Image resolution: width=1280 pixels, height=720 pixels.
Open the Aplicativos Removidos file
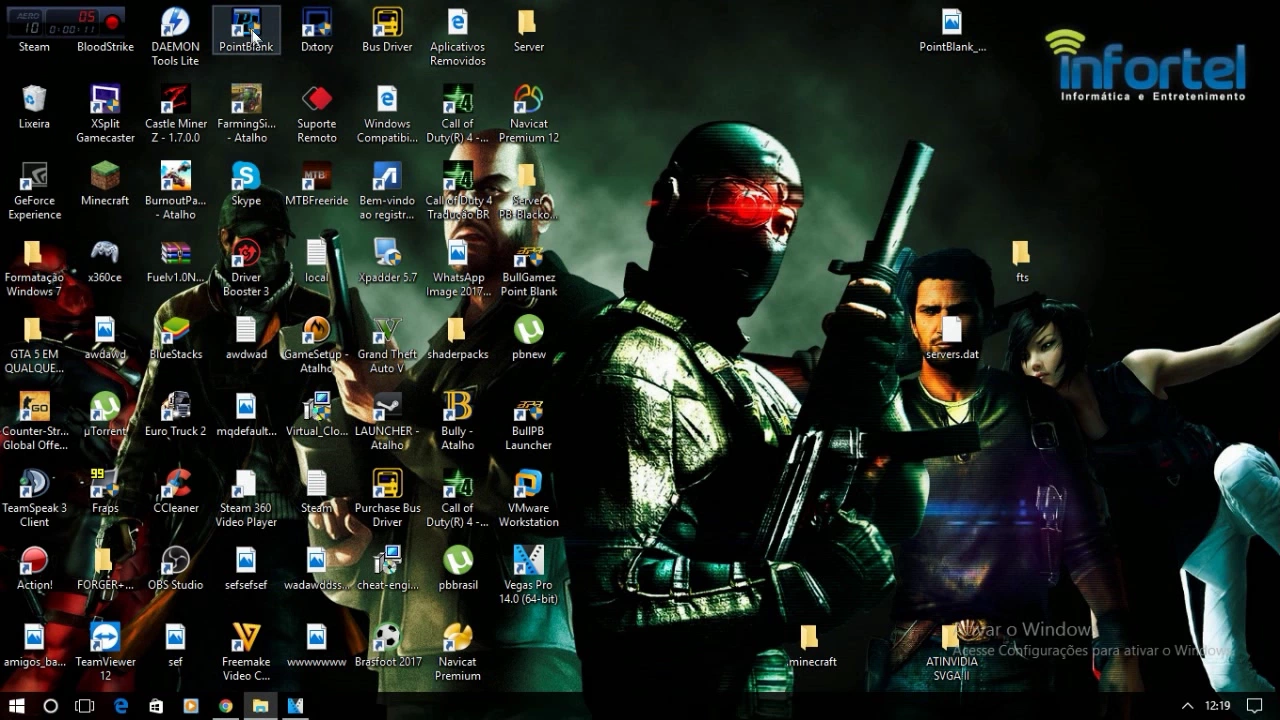[458, 37]
